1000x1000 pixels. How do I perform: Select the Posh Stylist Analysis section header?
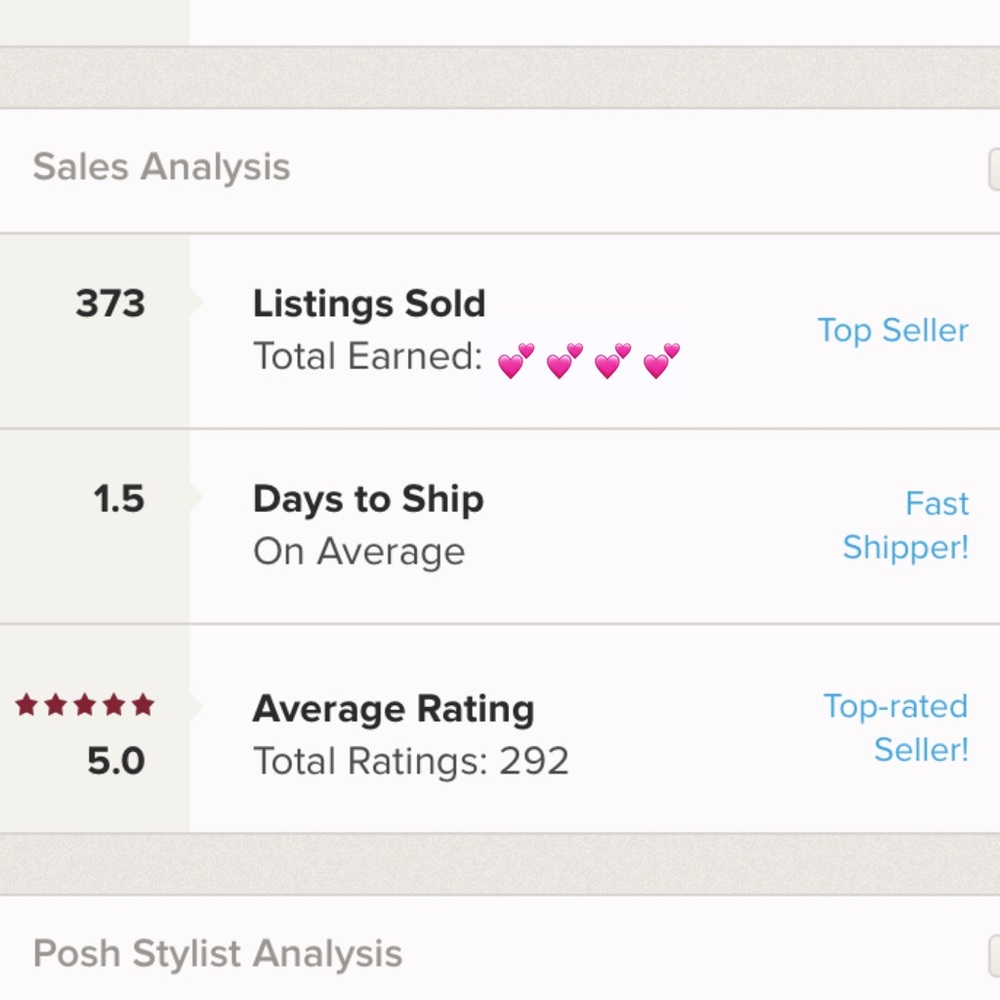[x=217, y=953]
